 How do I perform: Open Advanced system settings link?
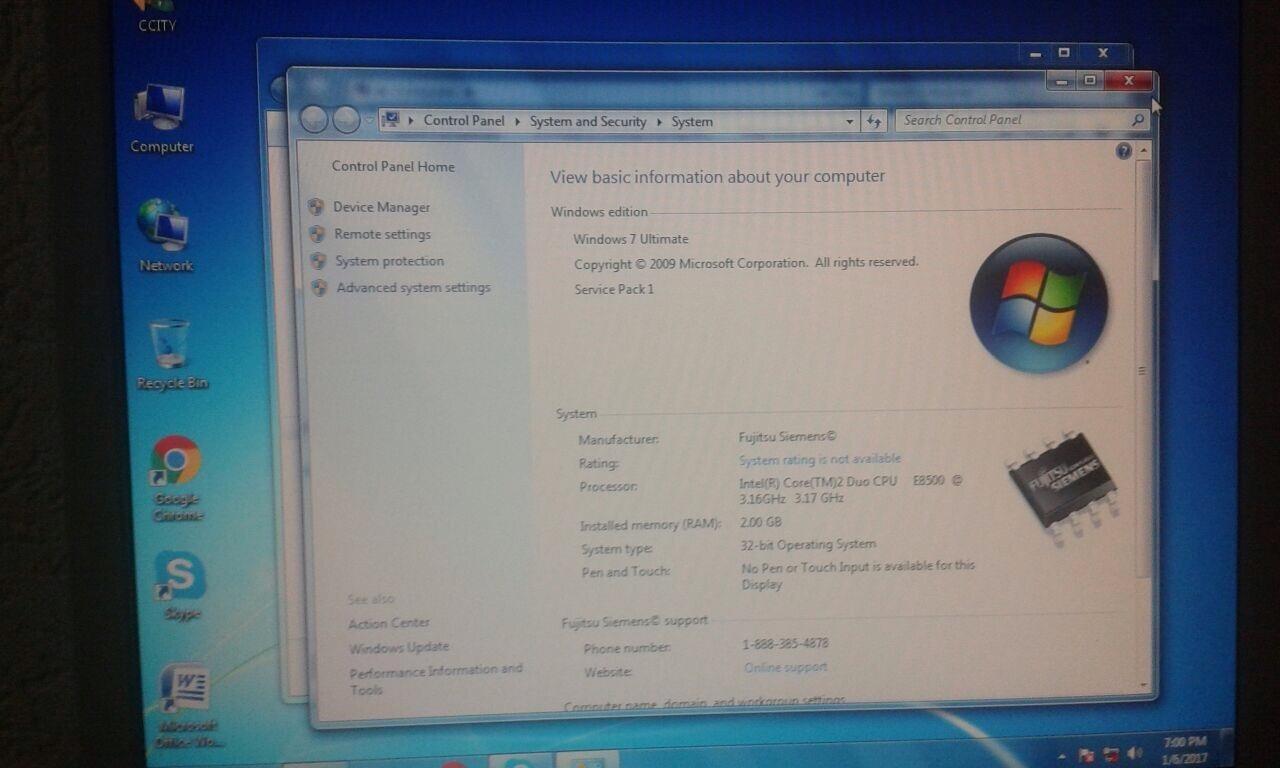(413, 288)
